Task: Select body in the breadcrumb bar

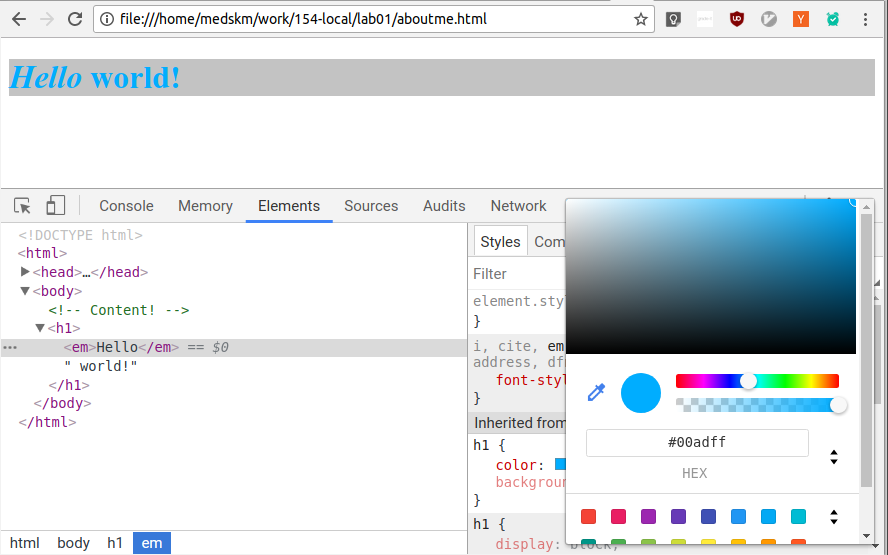Action: (x=73, y=543)
